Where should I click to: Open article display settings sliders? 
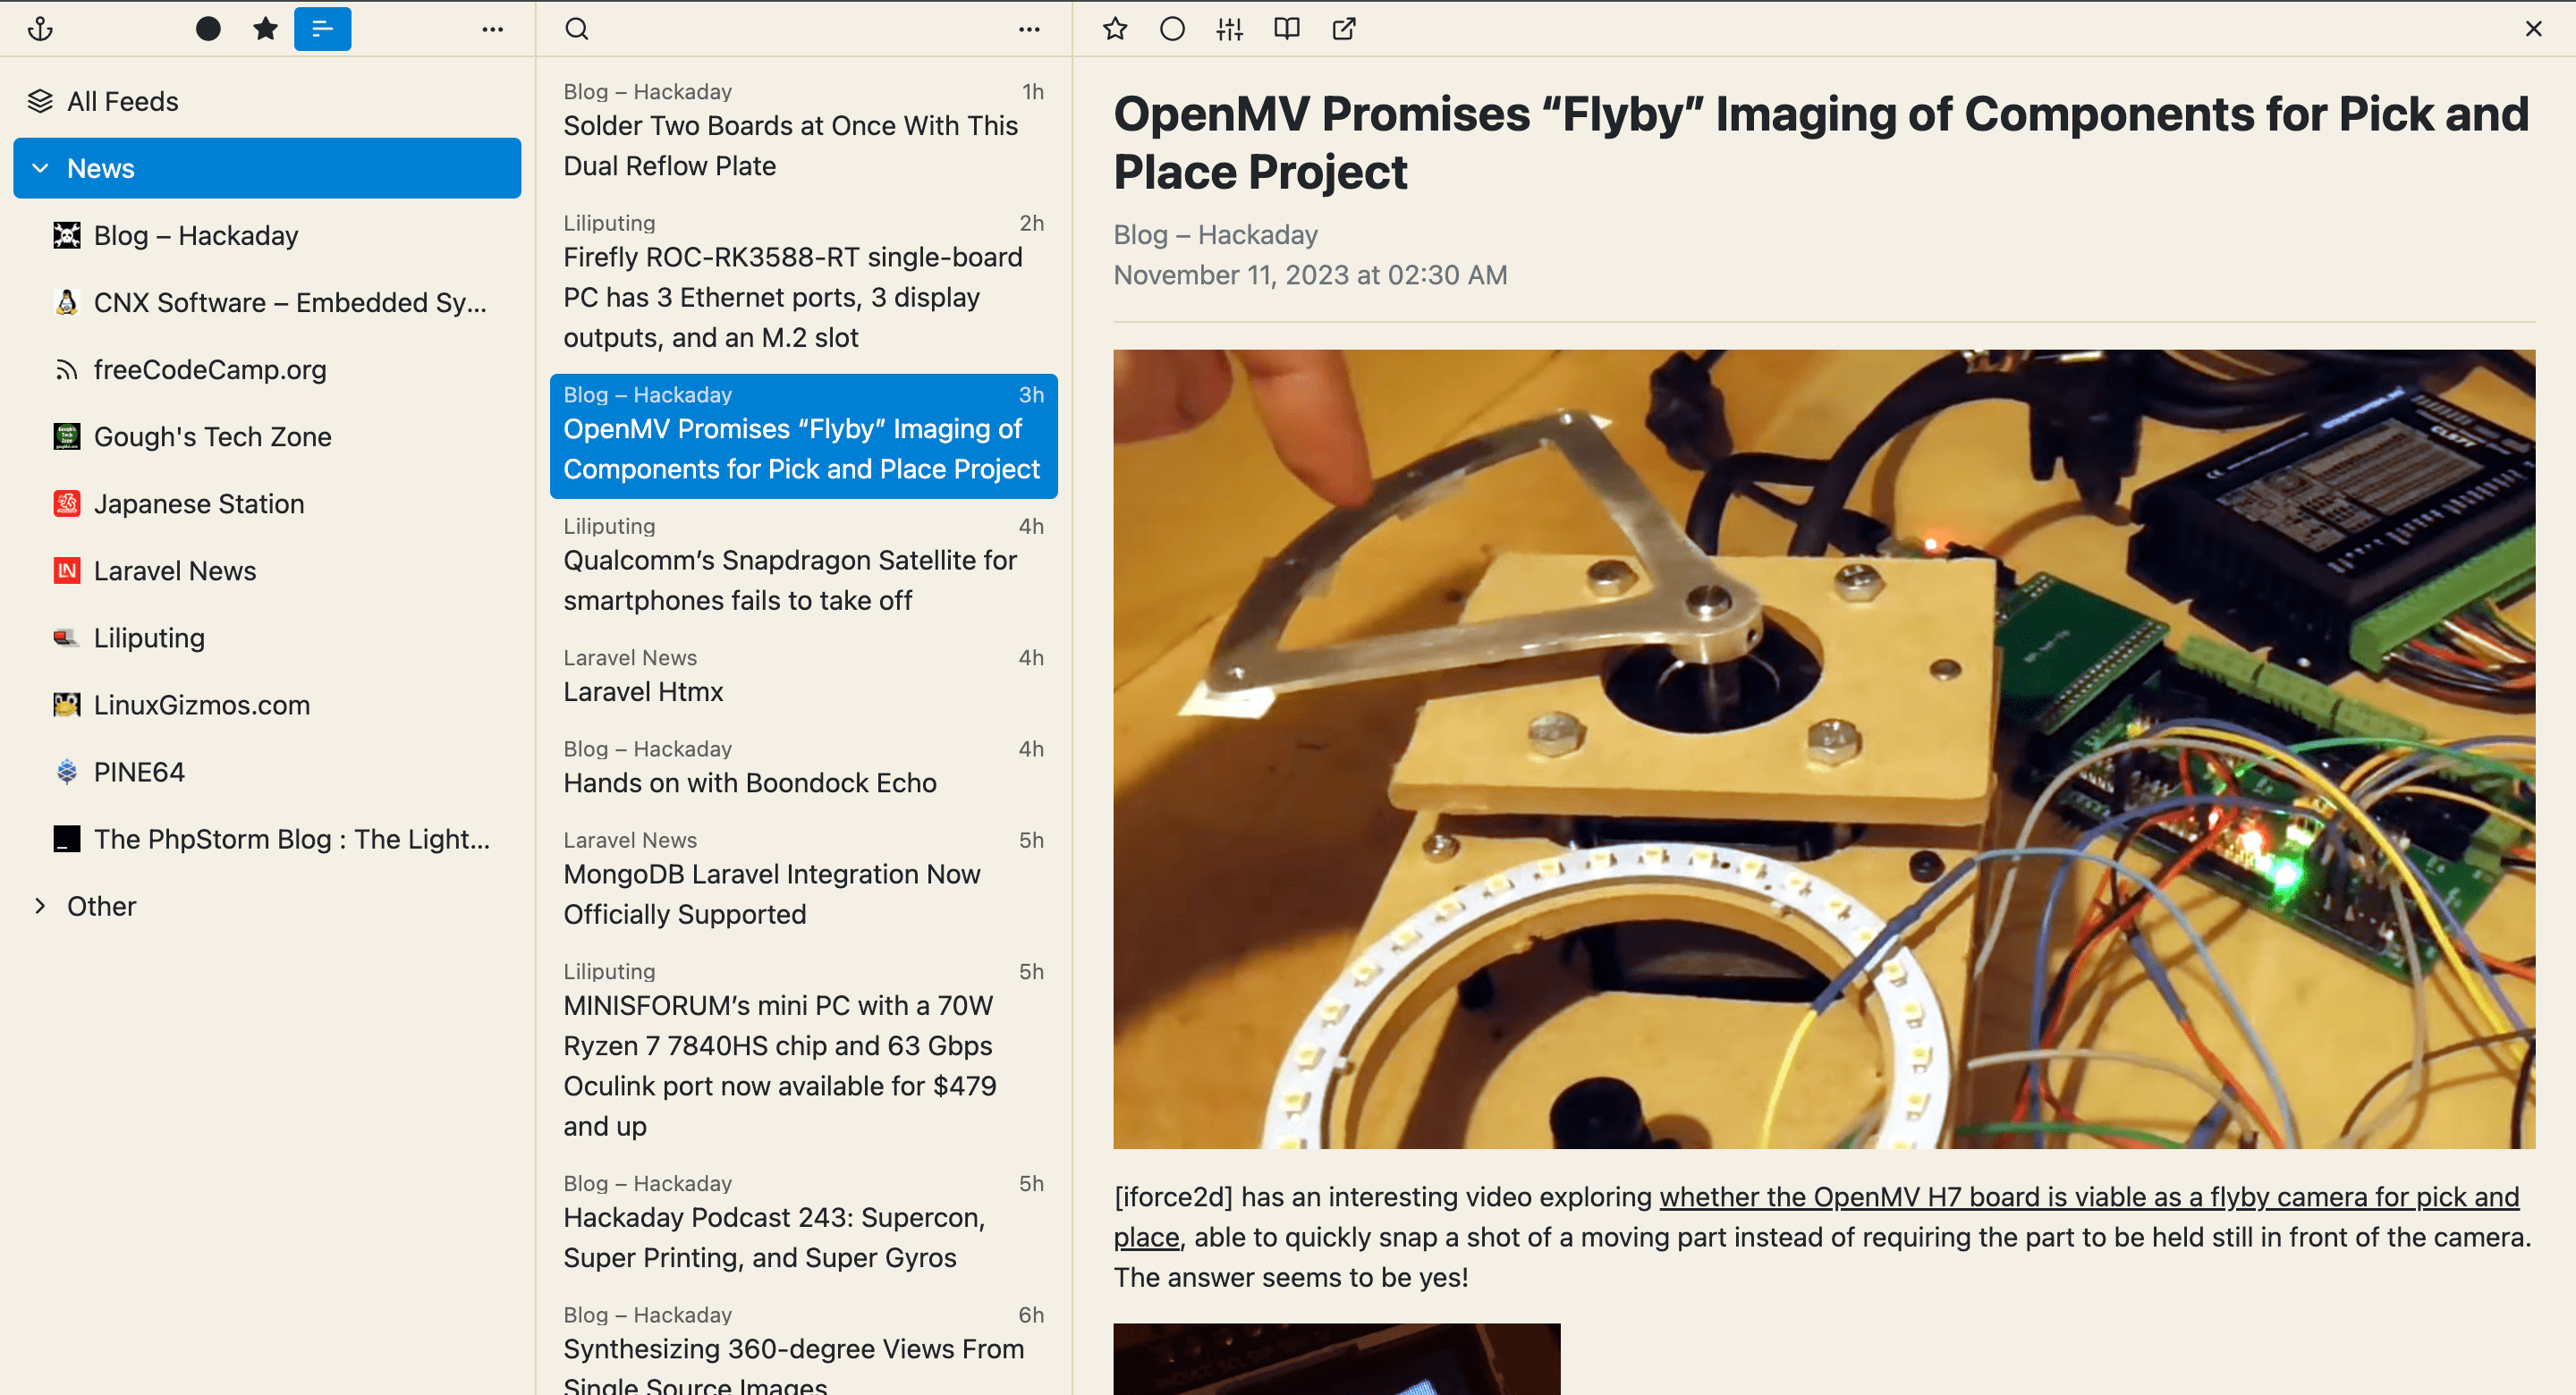coord(1229,29)
